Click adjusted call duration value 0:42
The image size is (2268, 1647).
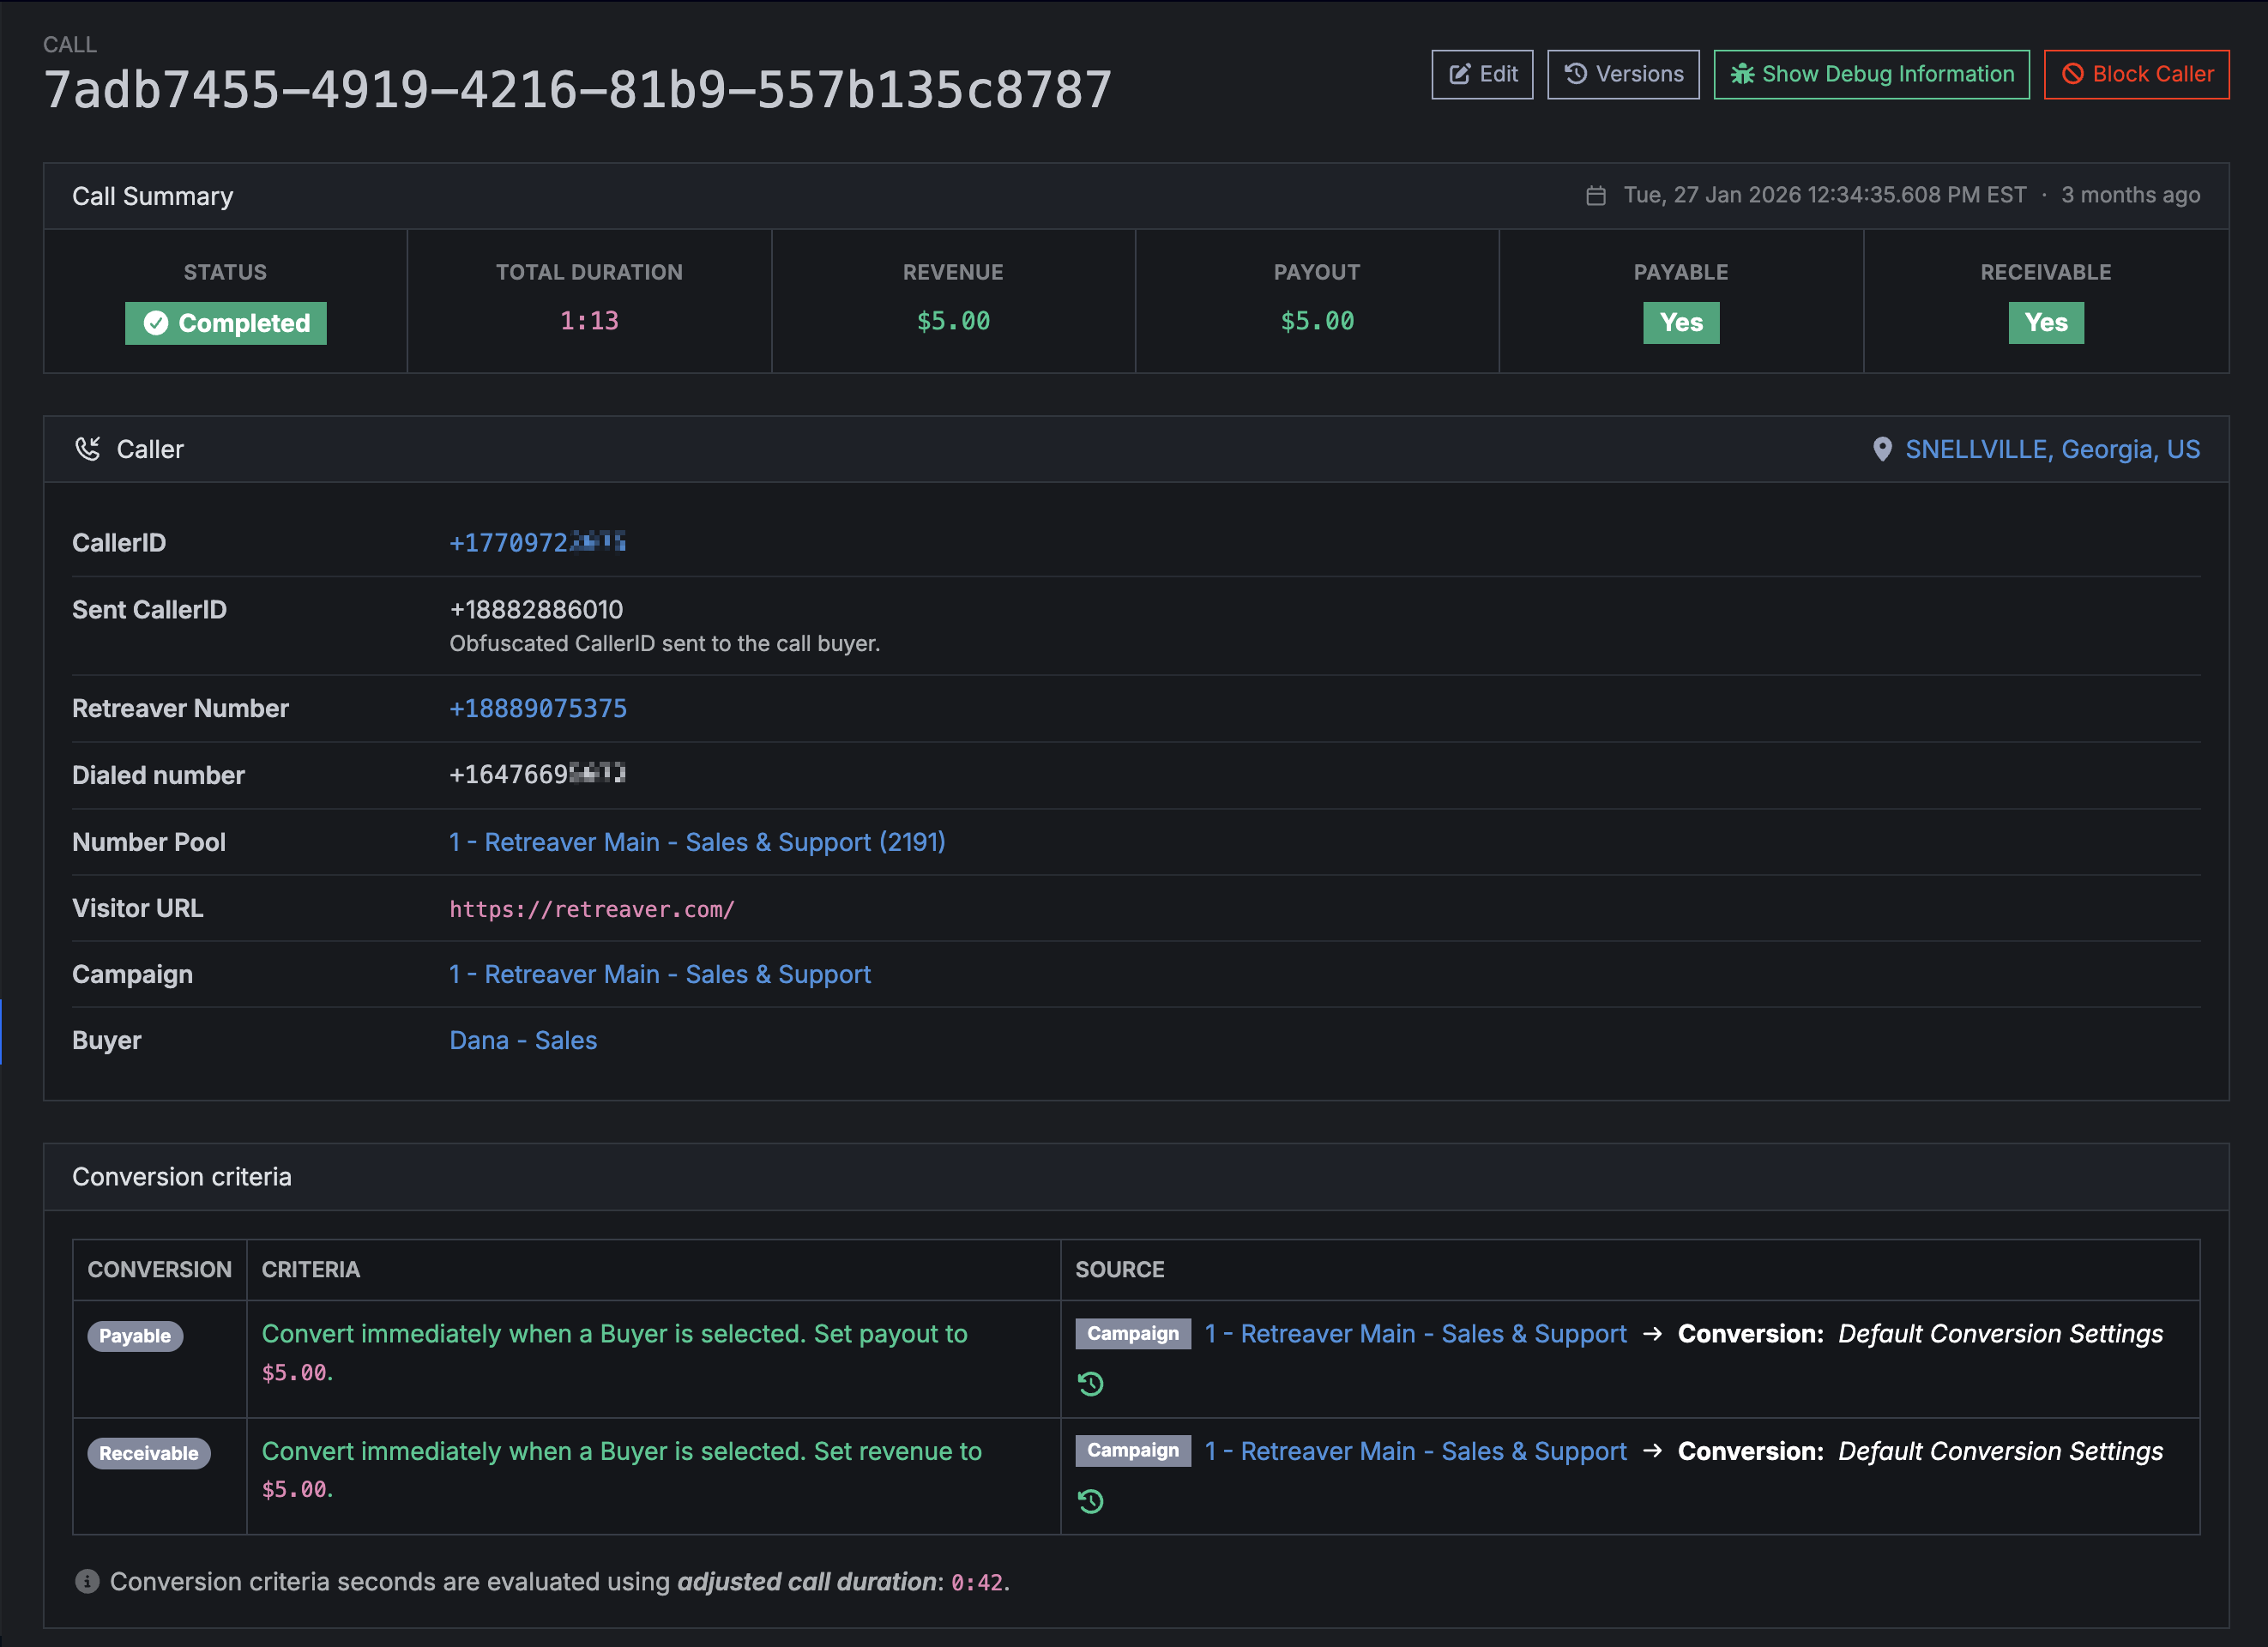coord(977,1582)
